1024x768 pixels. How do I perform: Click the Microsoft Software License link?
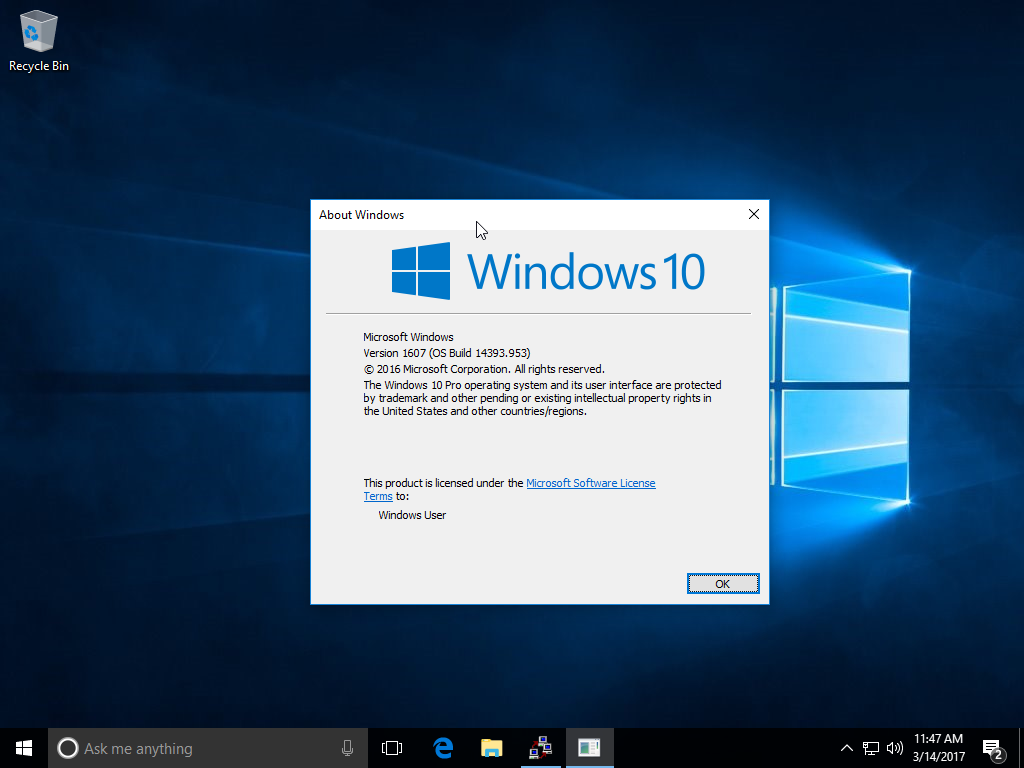point(590,483)
